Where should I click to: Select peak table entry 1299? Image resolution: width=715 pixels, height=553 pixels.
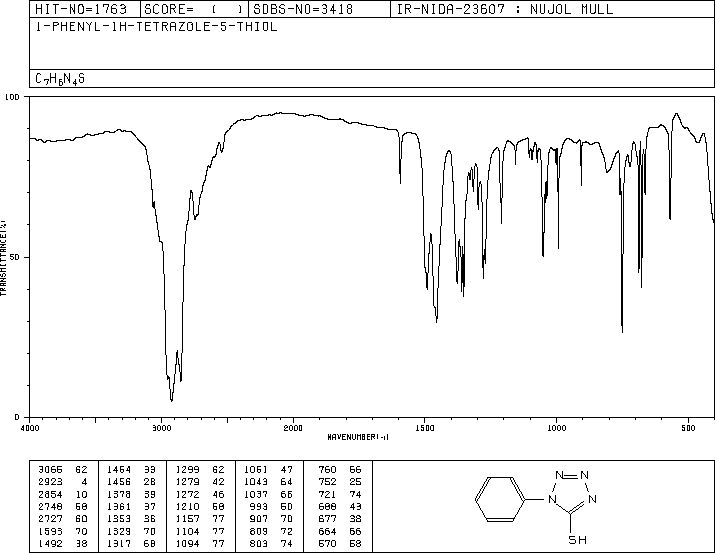click(x=187, y=469)
